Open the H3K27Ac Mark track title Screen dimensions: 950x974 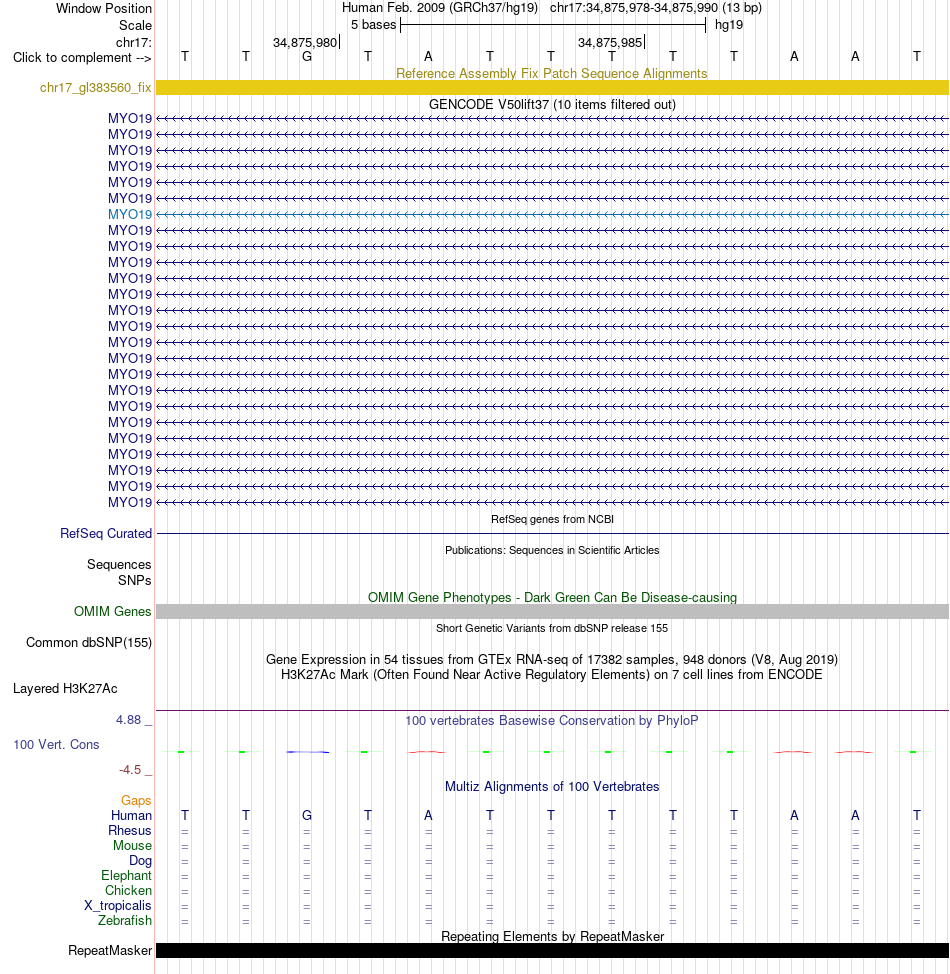pyautogui.click(x=552, y=675)
